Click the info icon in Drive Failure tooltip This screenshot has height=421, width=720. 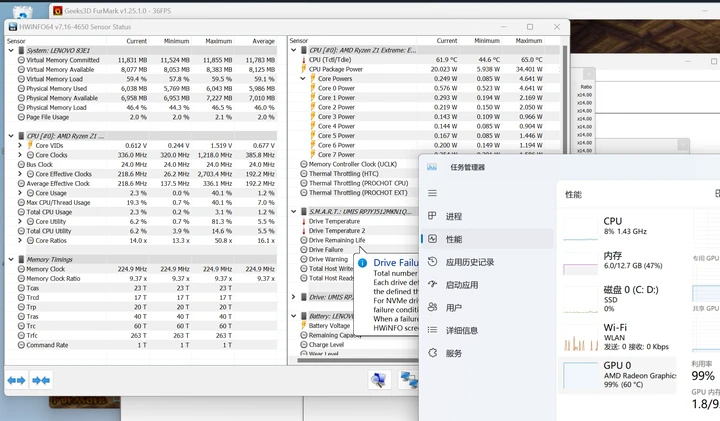click(362, 263)
